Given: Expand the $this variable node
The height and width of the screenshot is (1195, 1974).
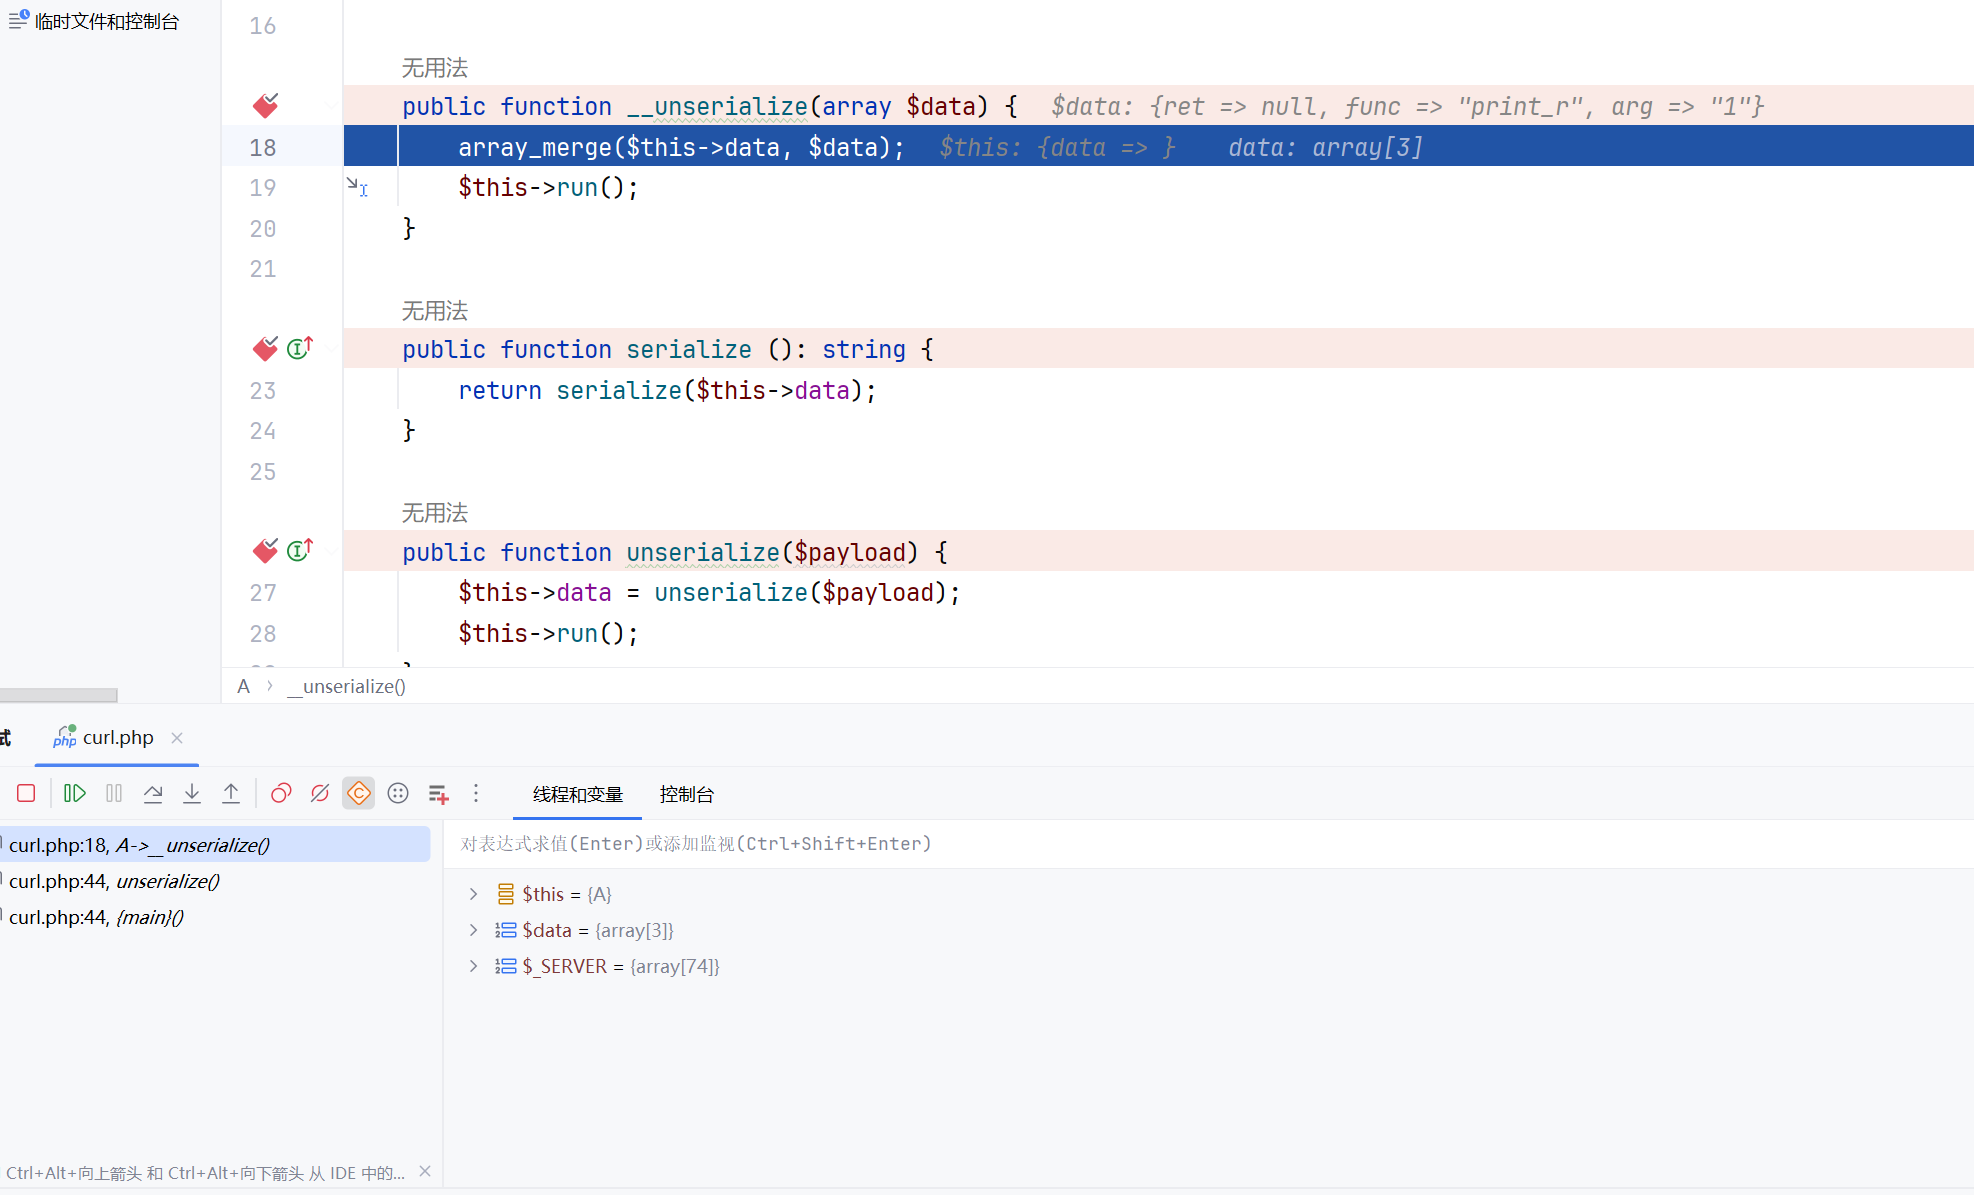Looking at the screenshot, I should 474,894.
